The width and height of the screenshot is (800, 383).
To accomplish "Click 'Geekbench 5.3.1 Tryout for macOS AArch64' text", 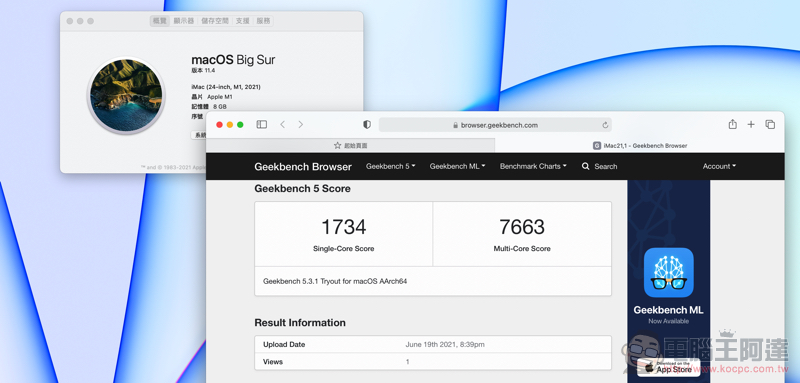I will (335, 281).
